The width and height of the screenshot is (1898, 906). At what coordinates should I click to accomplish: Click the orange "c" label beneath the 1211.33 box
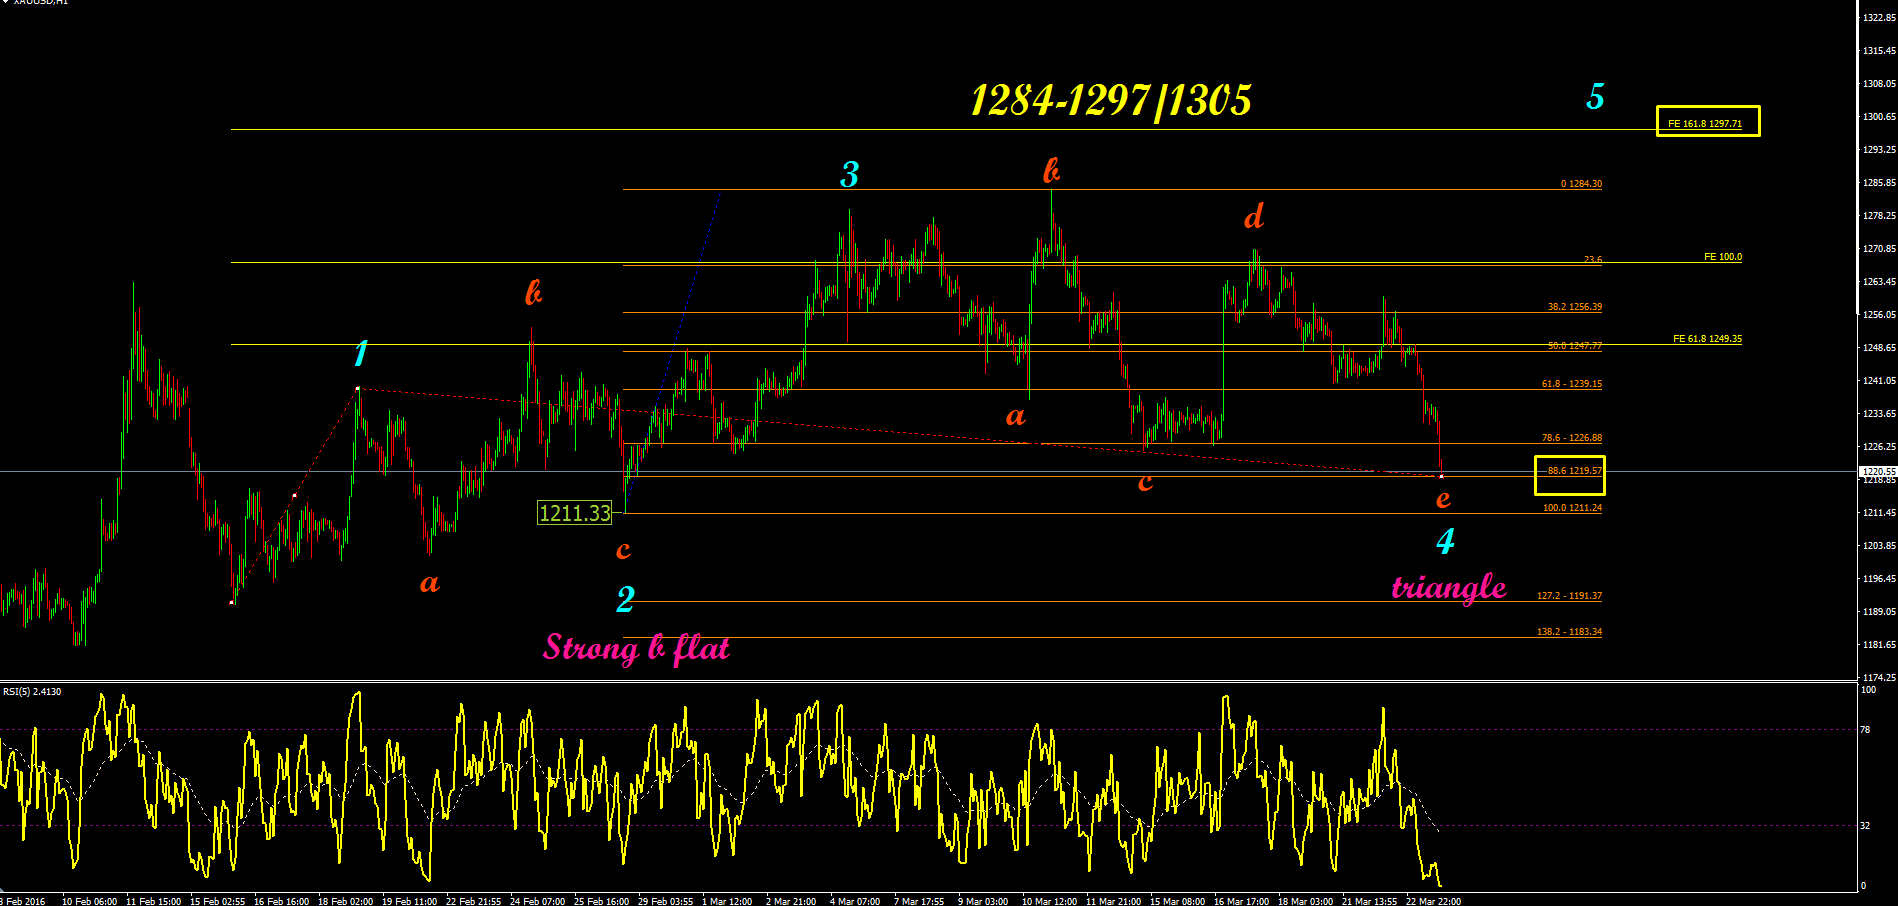click(x=623, y=550)
